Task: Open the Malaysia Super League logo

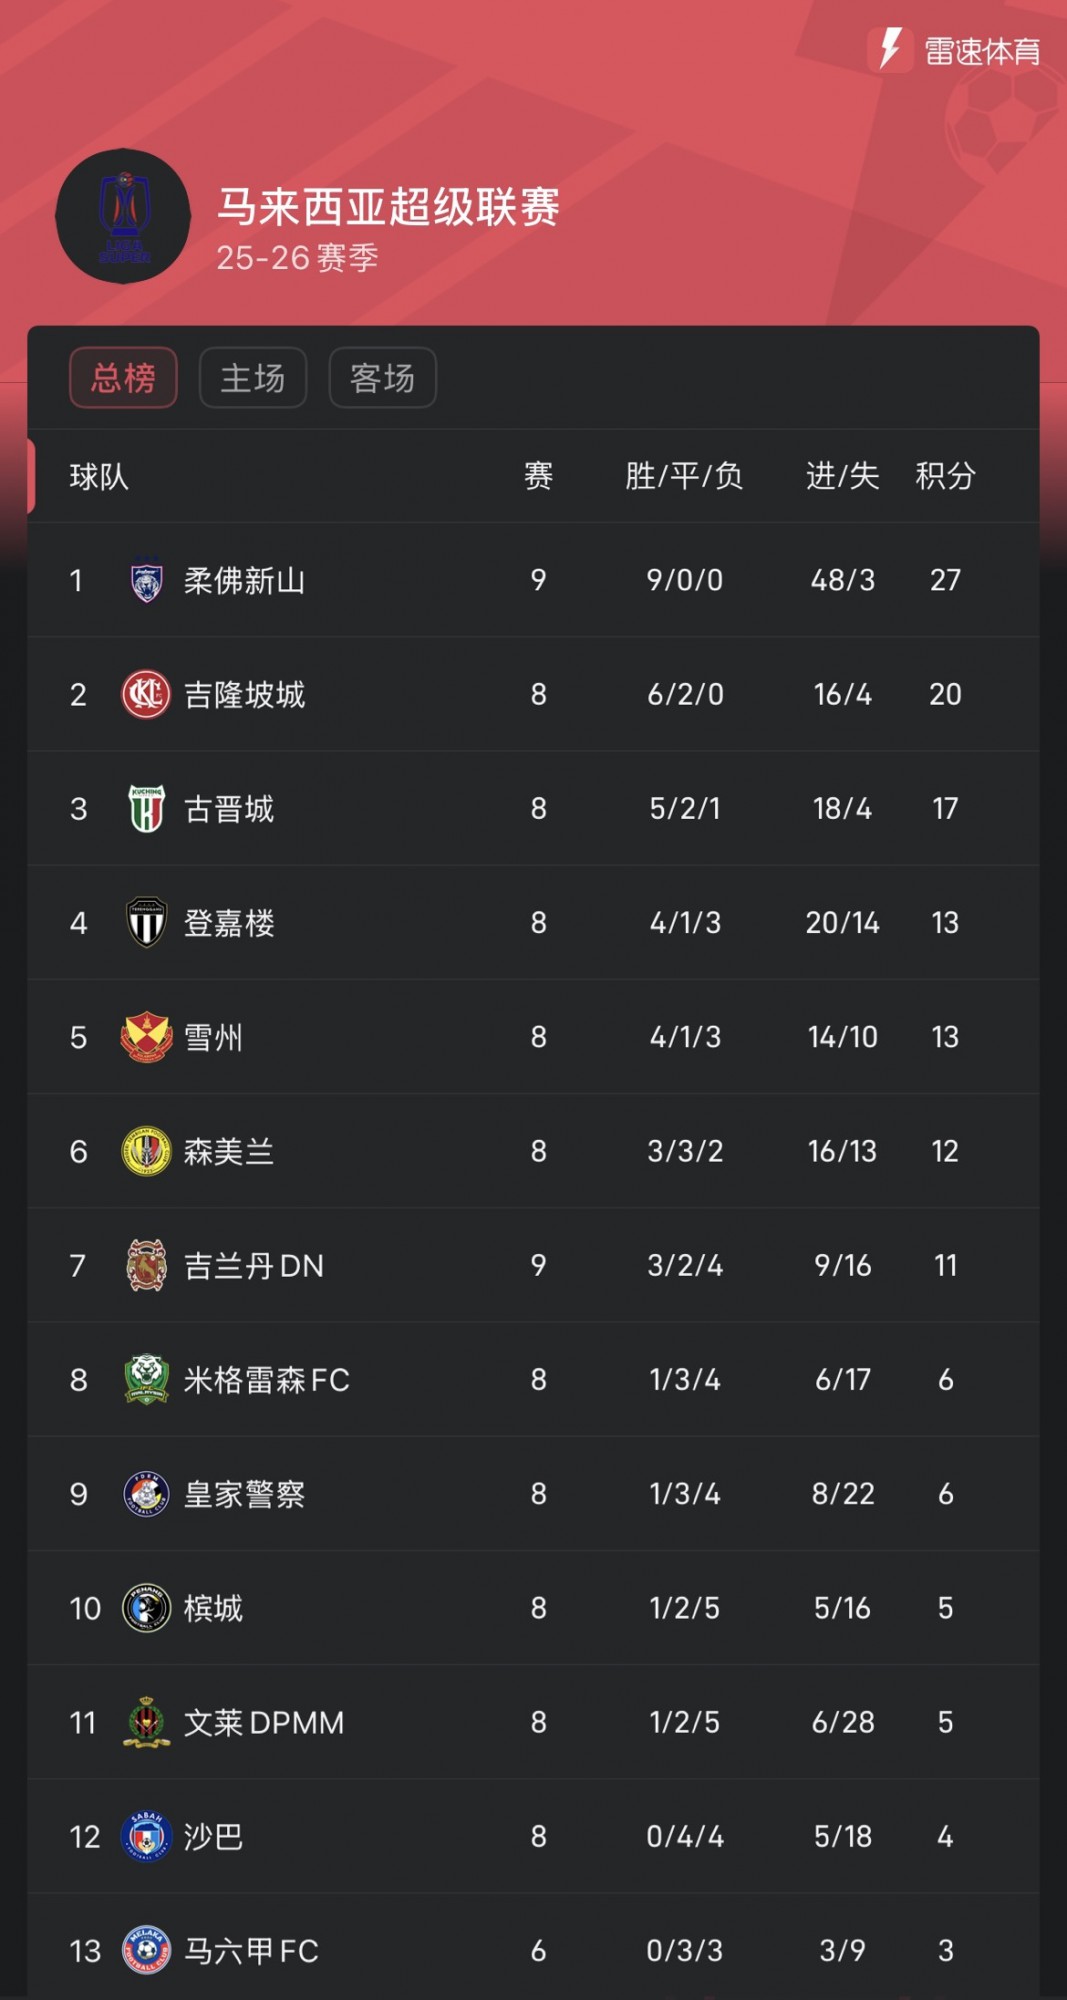Action: (123, 216)
